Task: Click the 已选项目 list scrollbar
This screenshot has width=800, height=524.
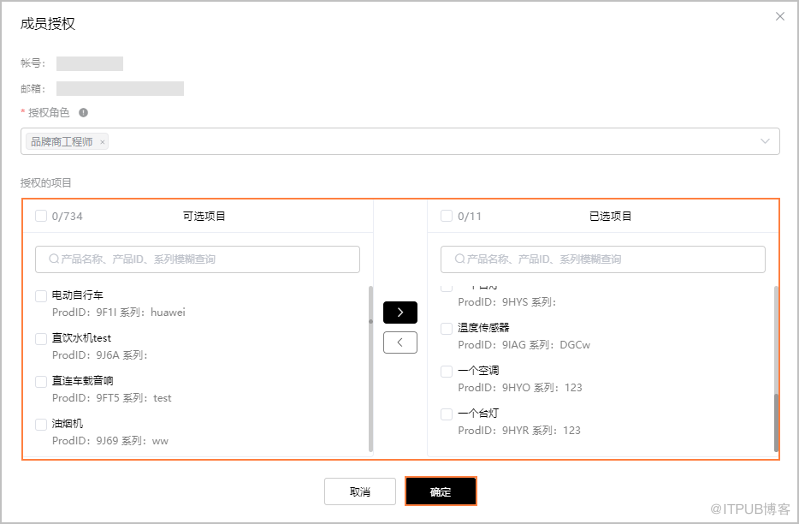Action: click(x=776, y=422)
